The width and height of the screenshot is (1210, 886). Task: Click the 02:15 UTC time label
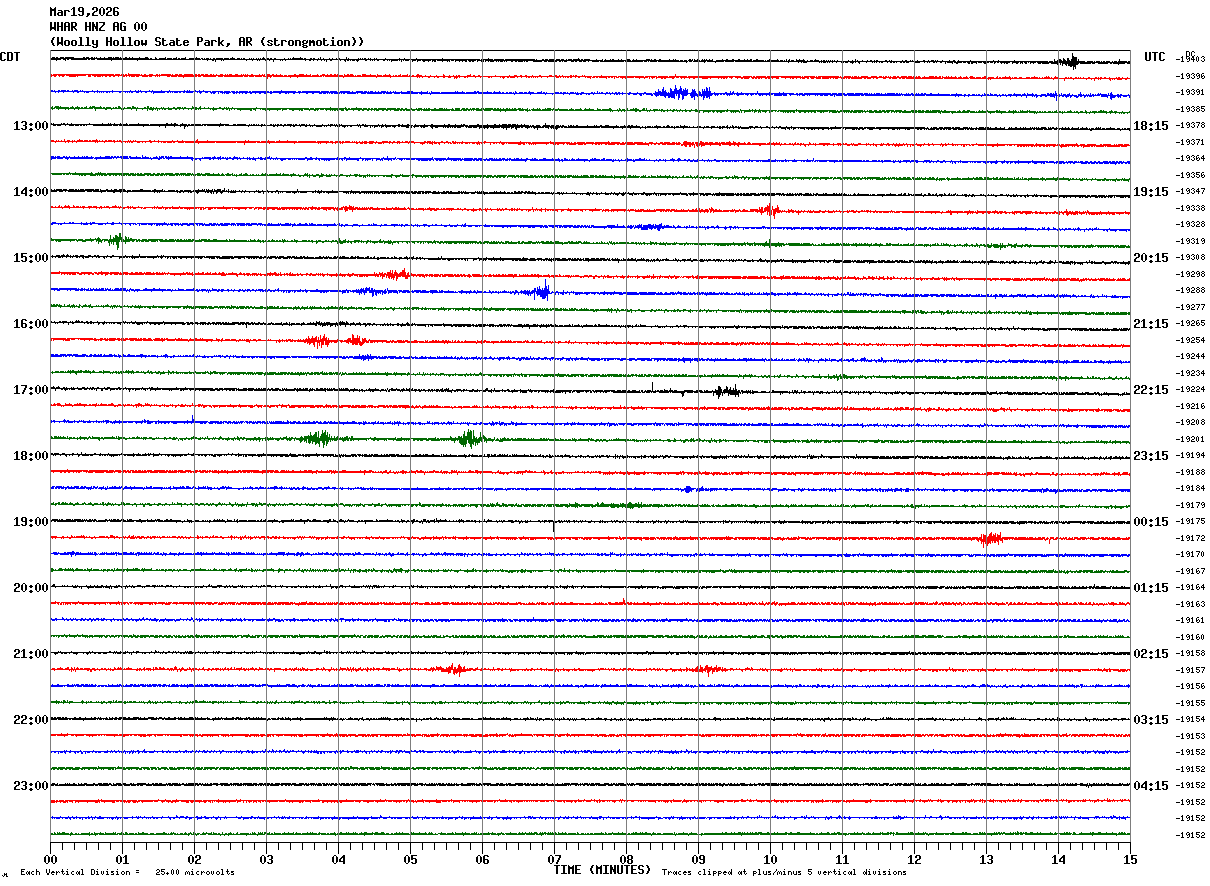[1151, 654]
